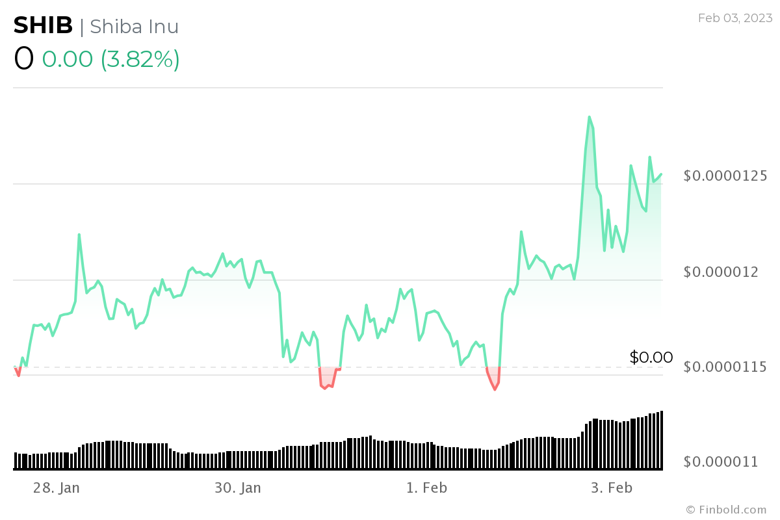This screenshot has width=780, height=520.
Task: Click the 1. Feb date marker
Action: [x=426, y=488]
